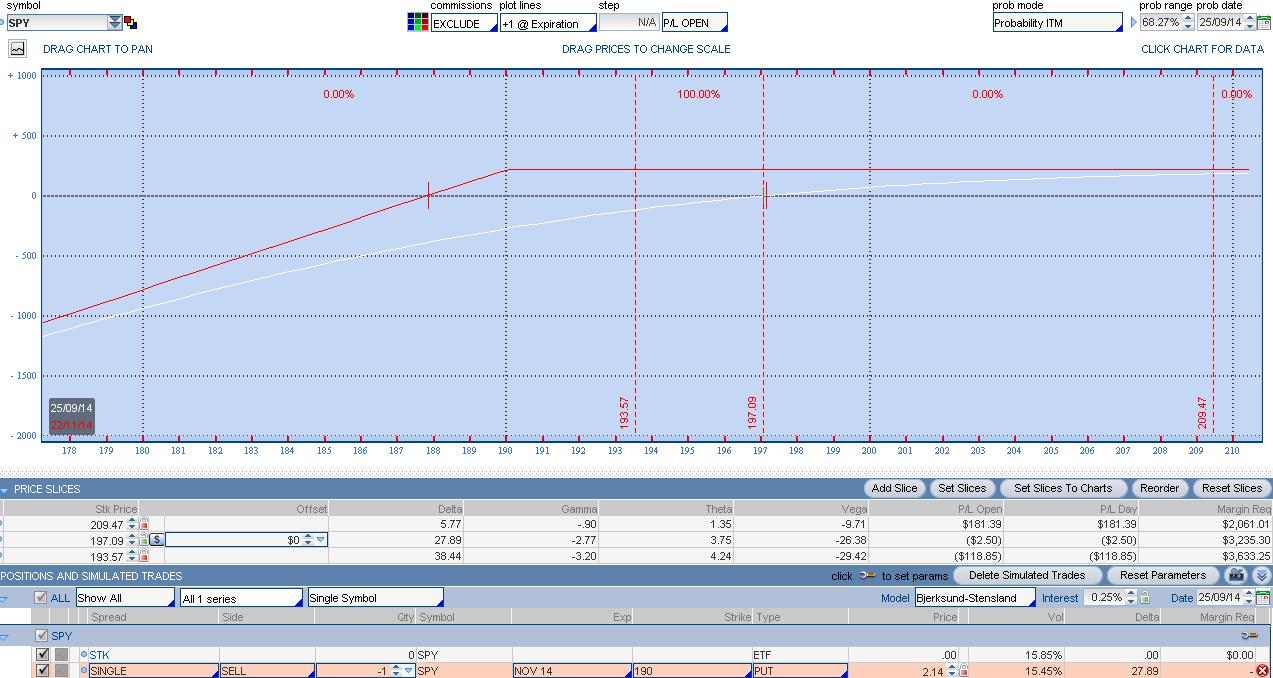Click the Set Slices button
Viewport: 1273px width, 678px height.
click(962, 488)
